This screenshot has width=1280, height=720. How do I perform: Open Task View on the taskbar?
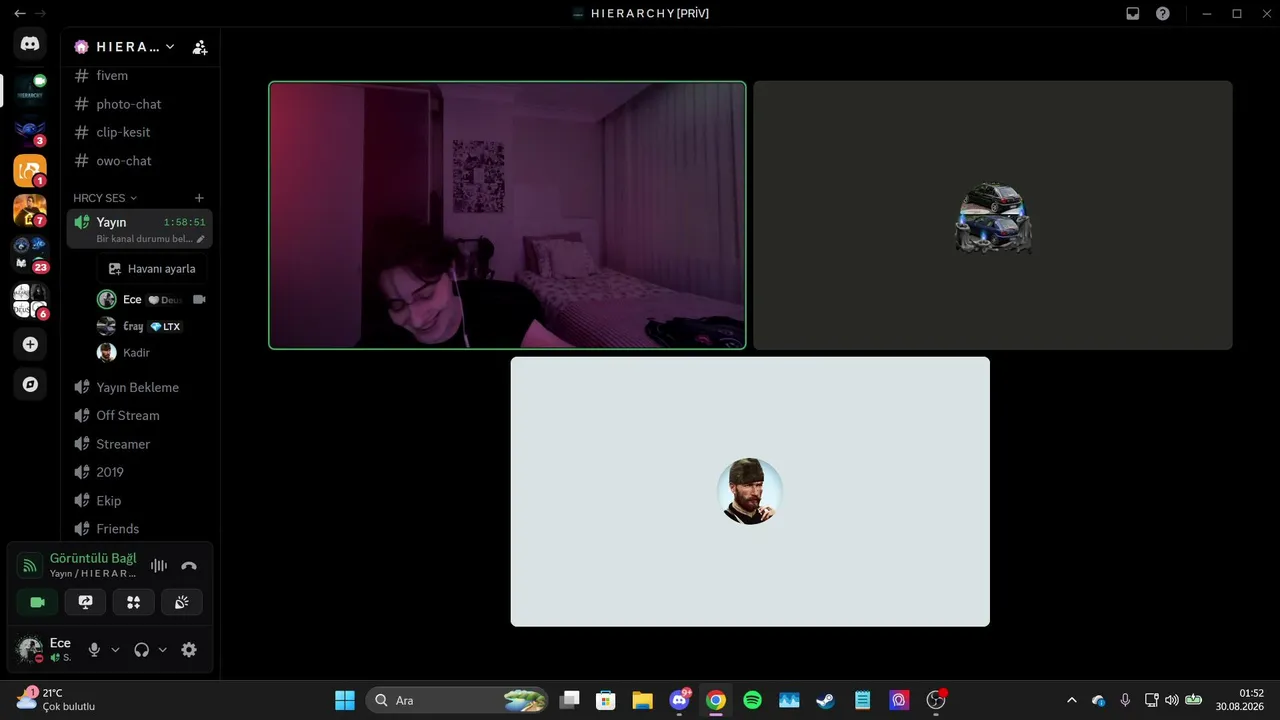(569, 700)
